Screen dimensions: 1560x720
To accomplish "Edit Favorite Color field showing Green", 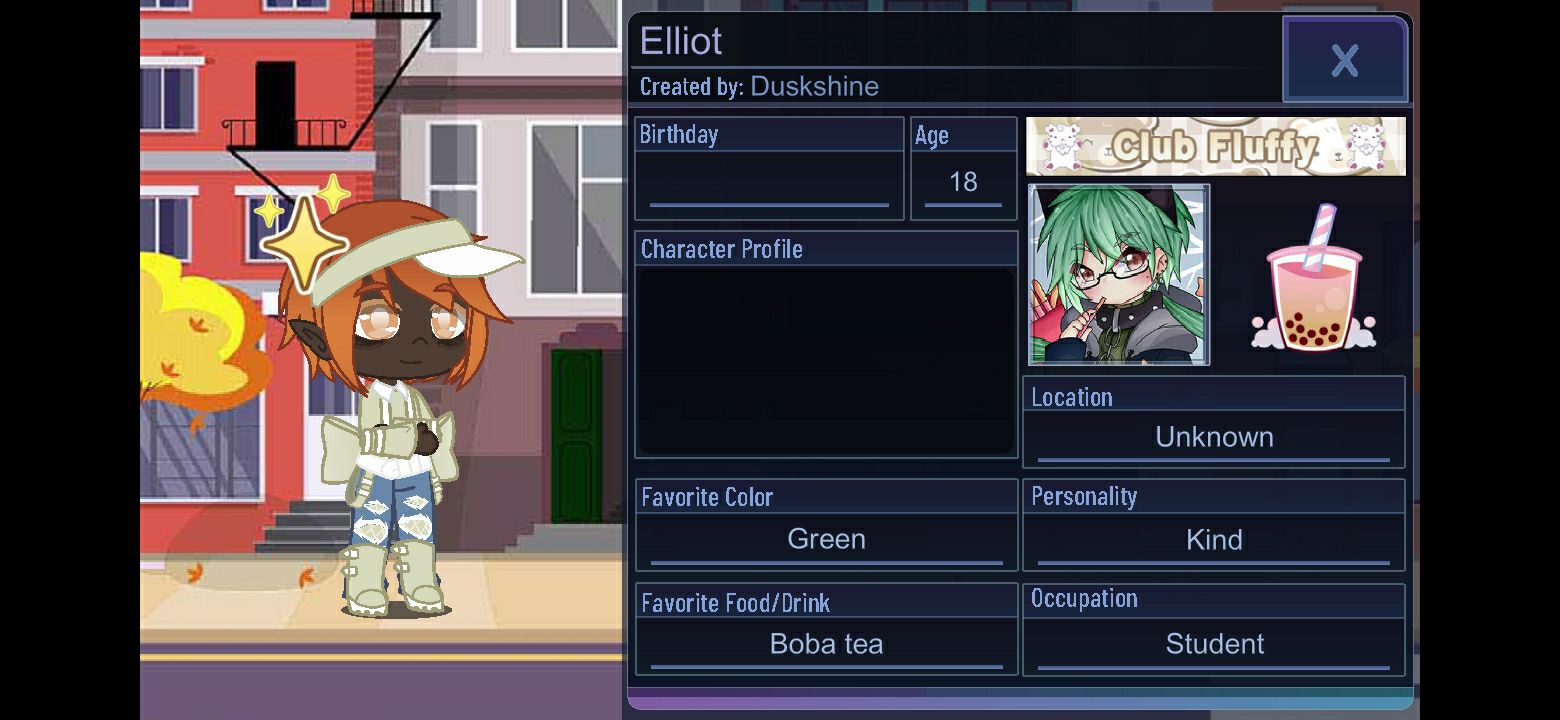I will [x=826, y=540].
